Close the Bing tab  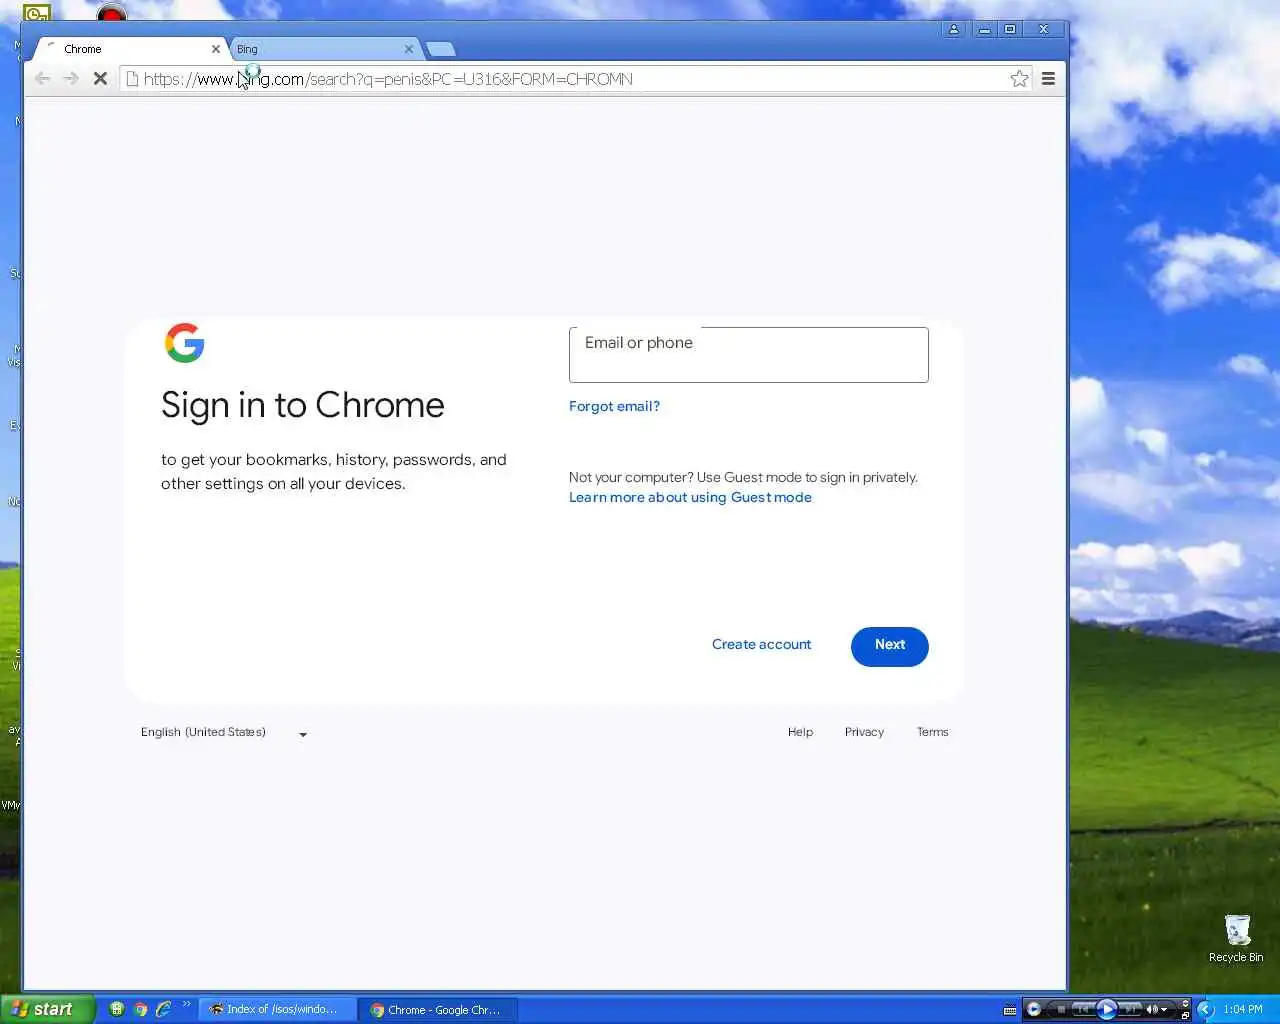[x=408, y=49]
